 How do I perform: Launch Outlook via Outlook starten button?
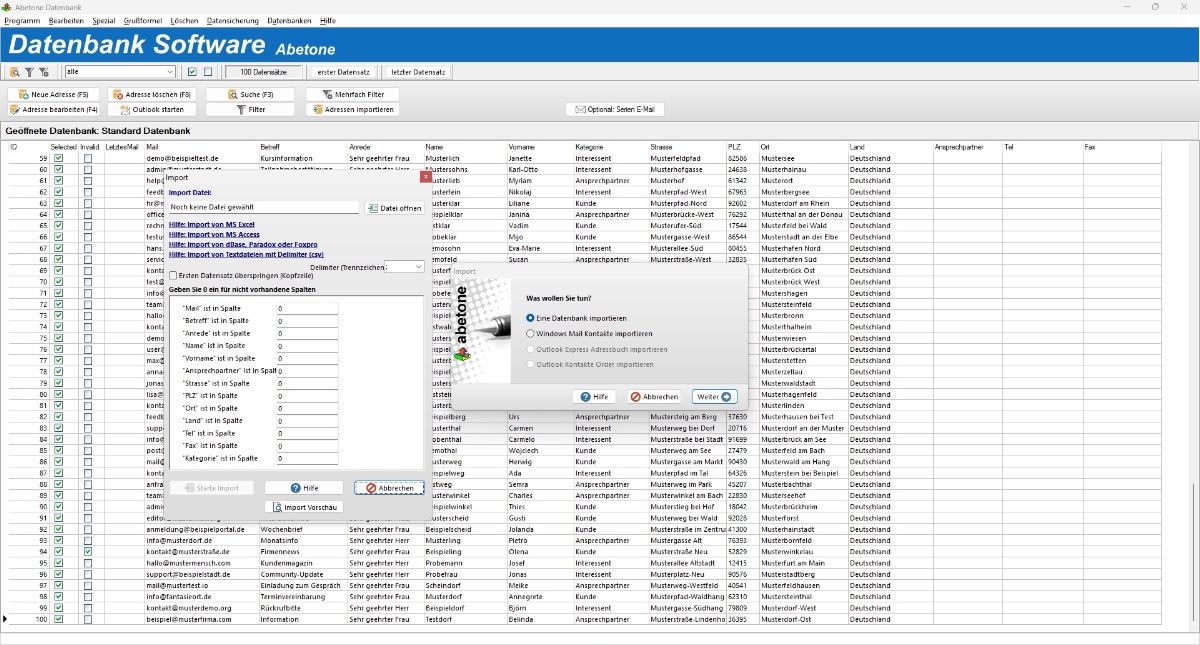coord(151,109)
